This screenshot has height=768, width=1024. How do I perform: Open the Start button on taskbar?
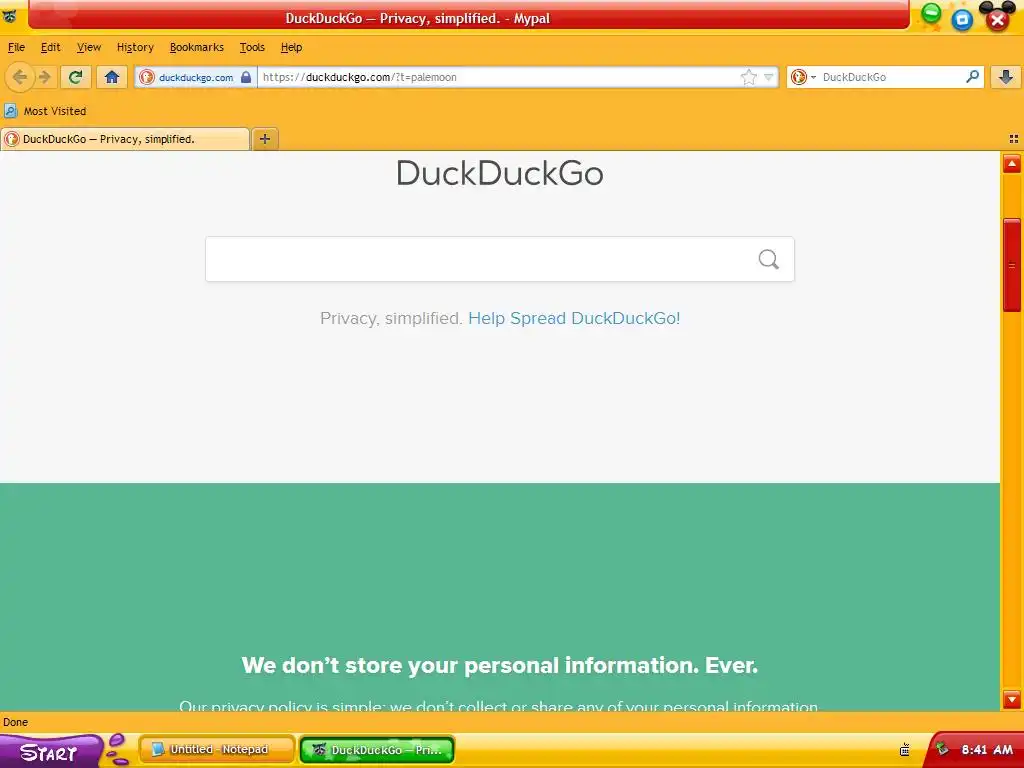[x=50, y=751]
